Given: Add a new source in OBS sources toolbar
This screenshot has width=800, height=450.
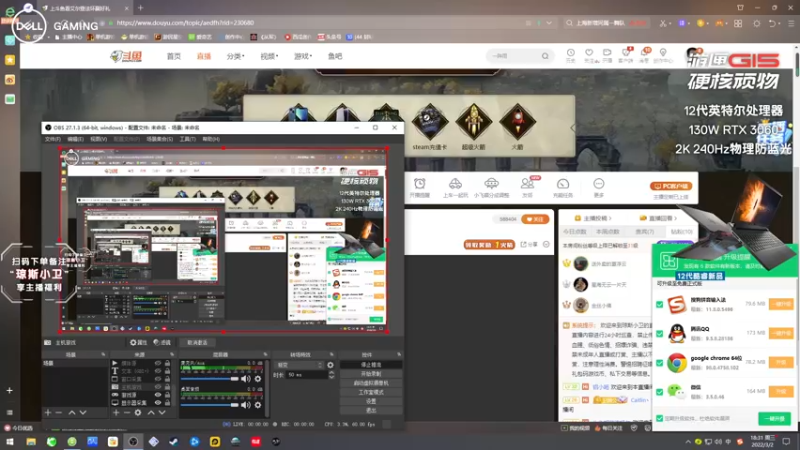Looking at the screenshot, I should pos(116,412).
